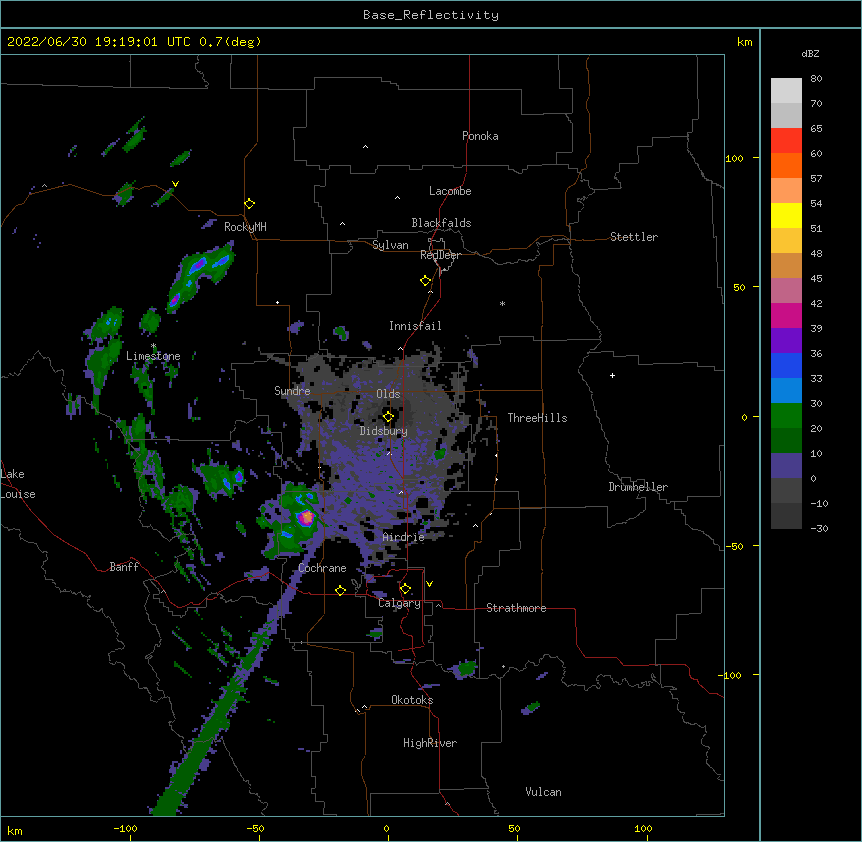Click the -30 value at legend bottom
The width and height of the screenshot is (862, 842).
click(819, 528)
